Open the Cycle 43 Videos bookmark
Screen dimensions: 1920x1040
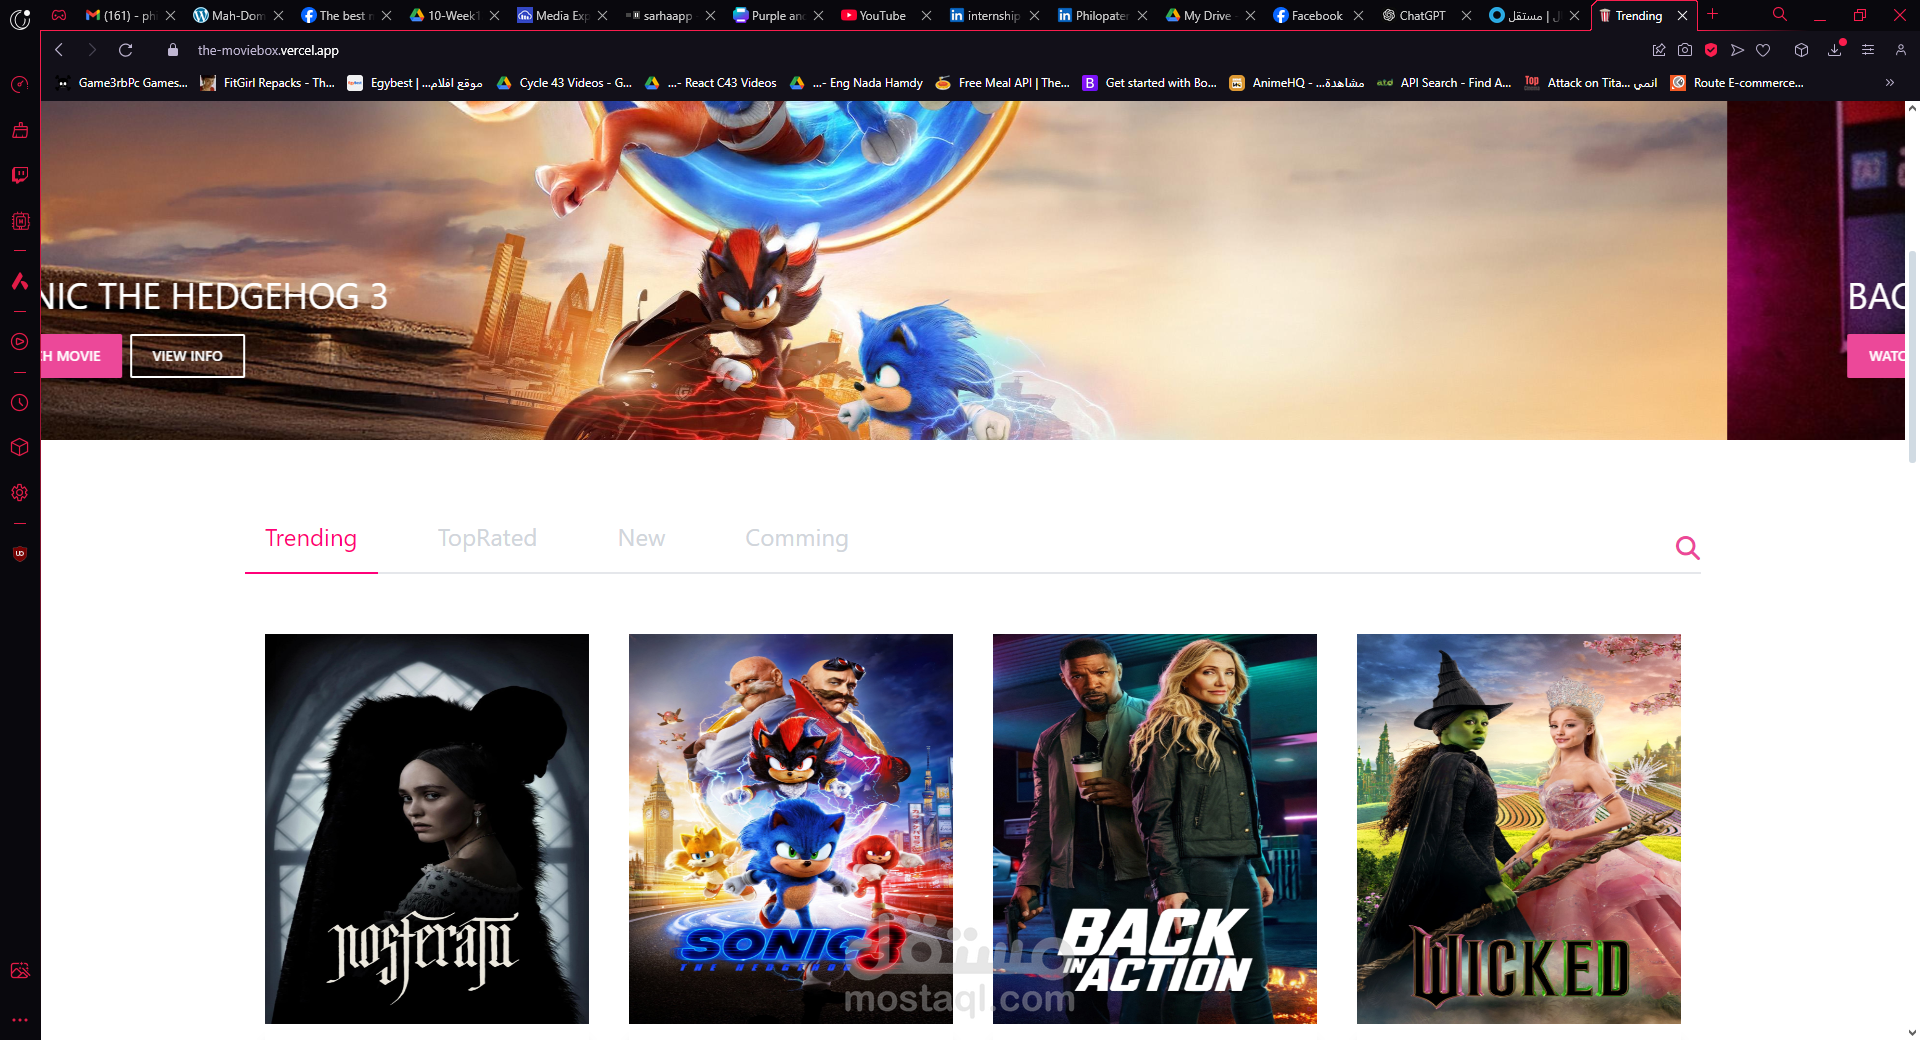564,83
